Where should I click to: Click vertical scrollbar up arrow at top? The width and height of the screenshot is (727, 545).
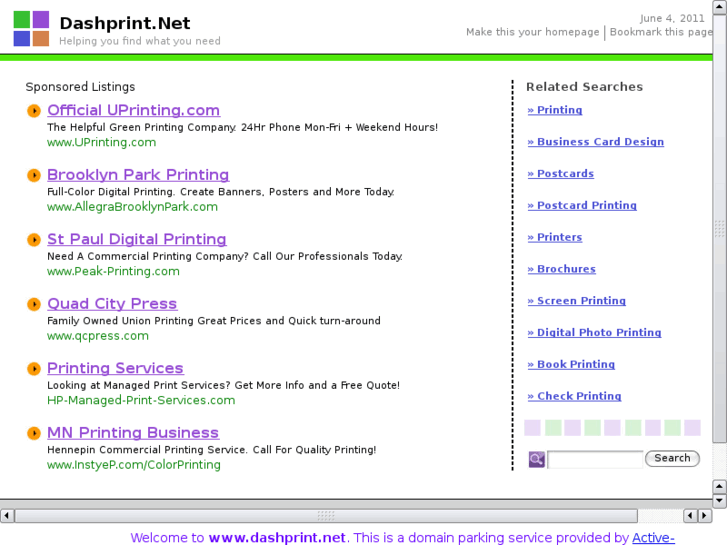point(720,7)
